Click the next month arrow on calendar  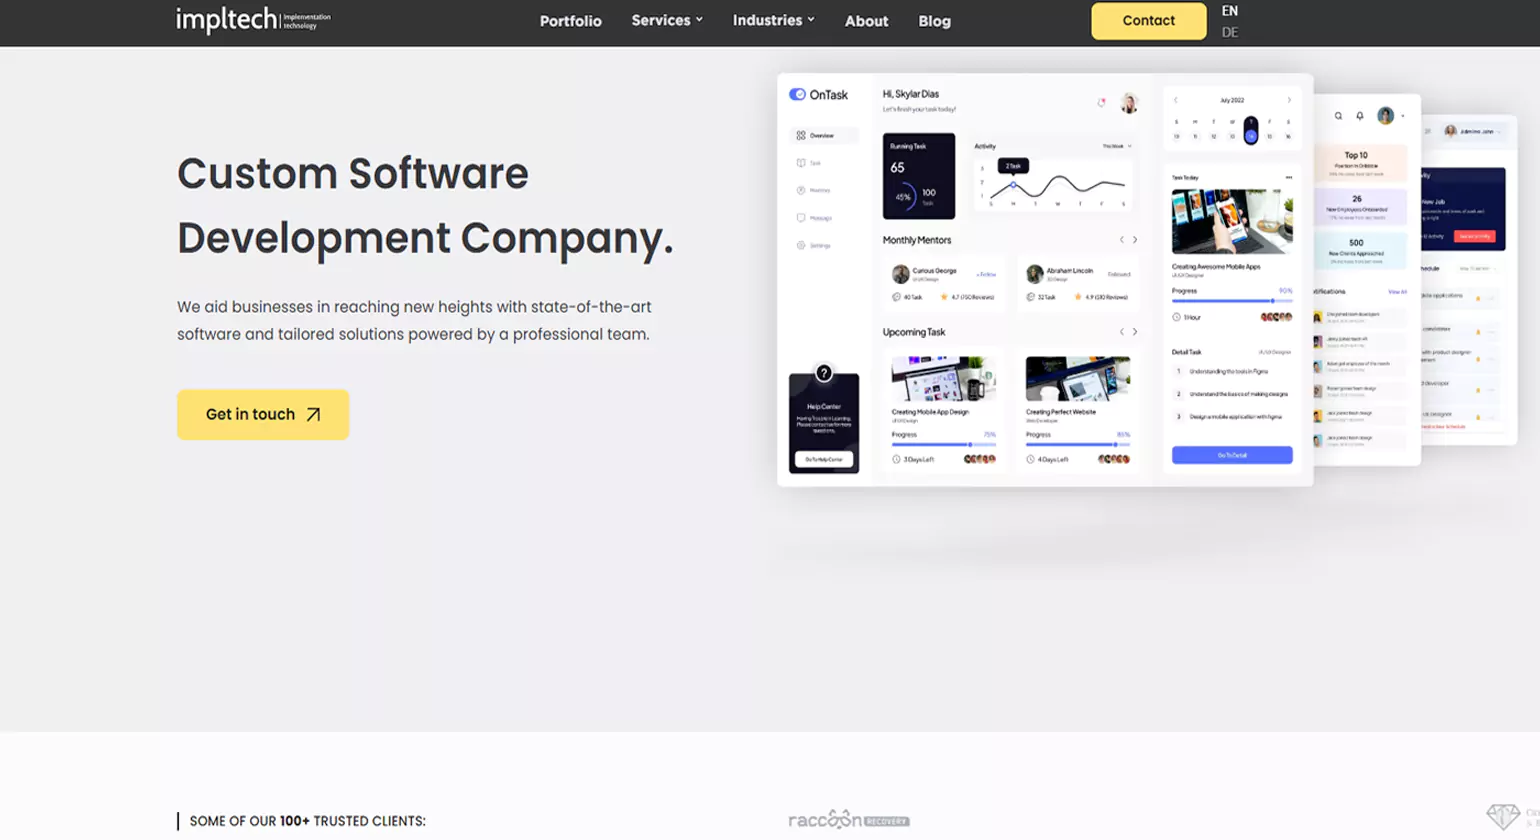click(x=1289, y=100)
